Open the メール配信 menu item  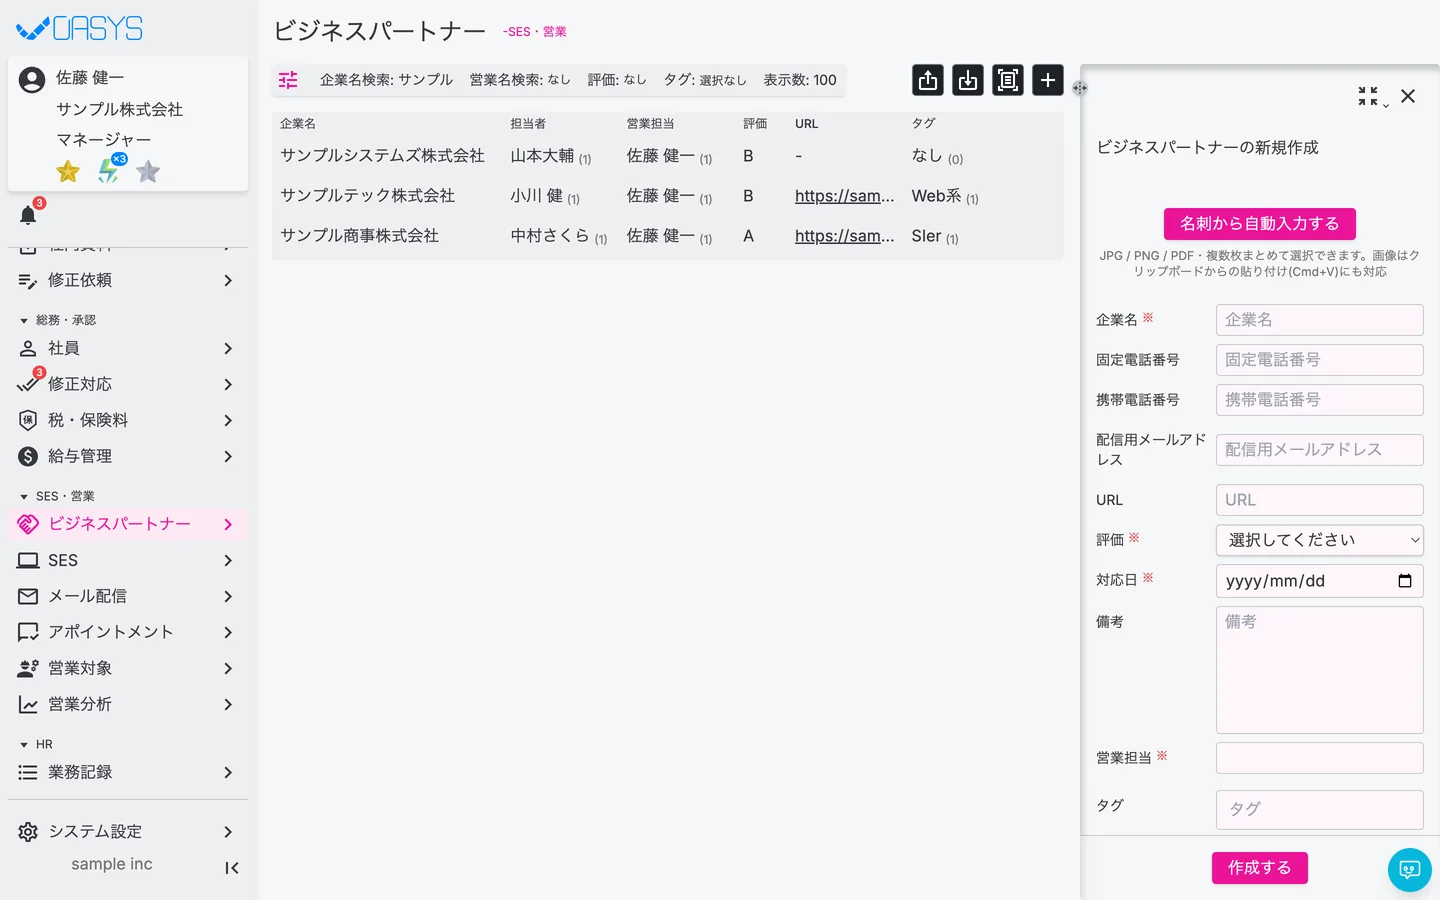[128, 596]
